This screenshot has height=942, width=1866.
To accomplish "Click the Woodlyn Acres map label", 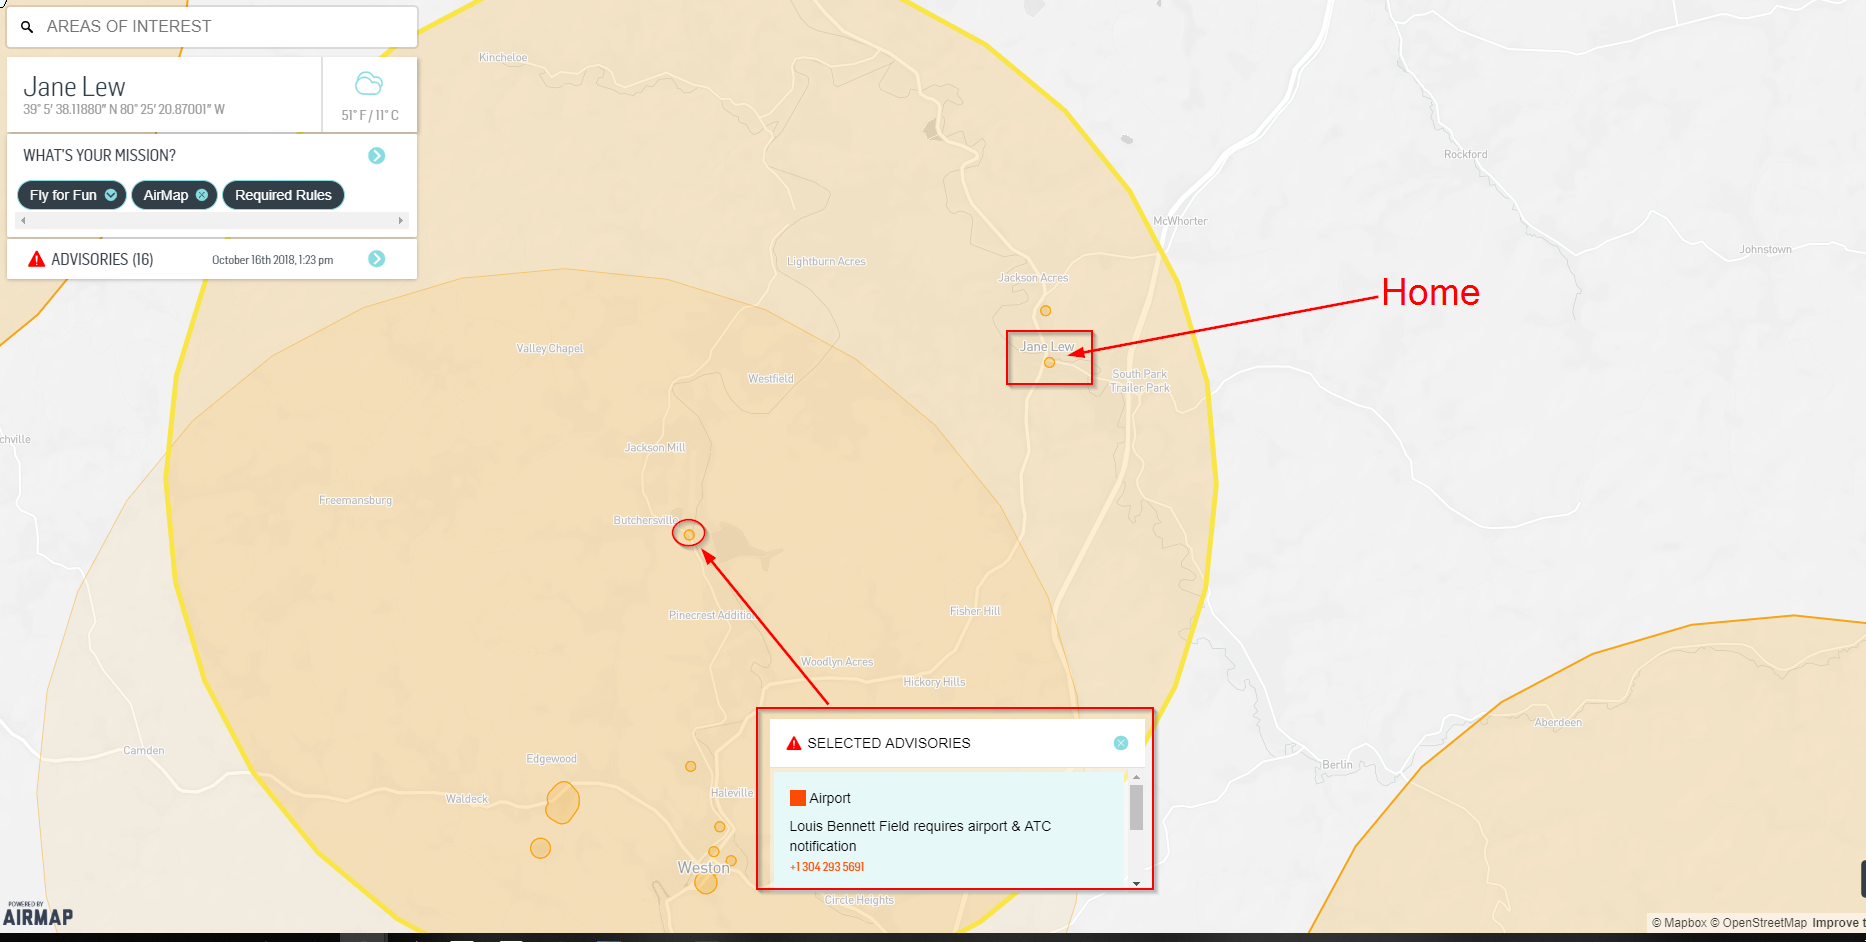I will coord(837,662).
